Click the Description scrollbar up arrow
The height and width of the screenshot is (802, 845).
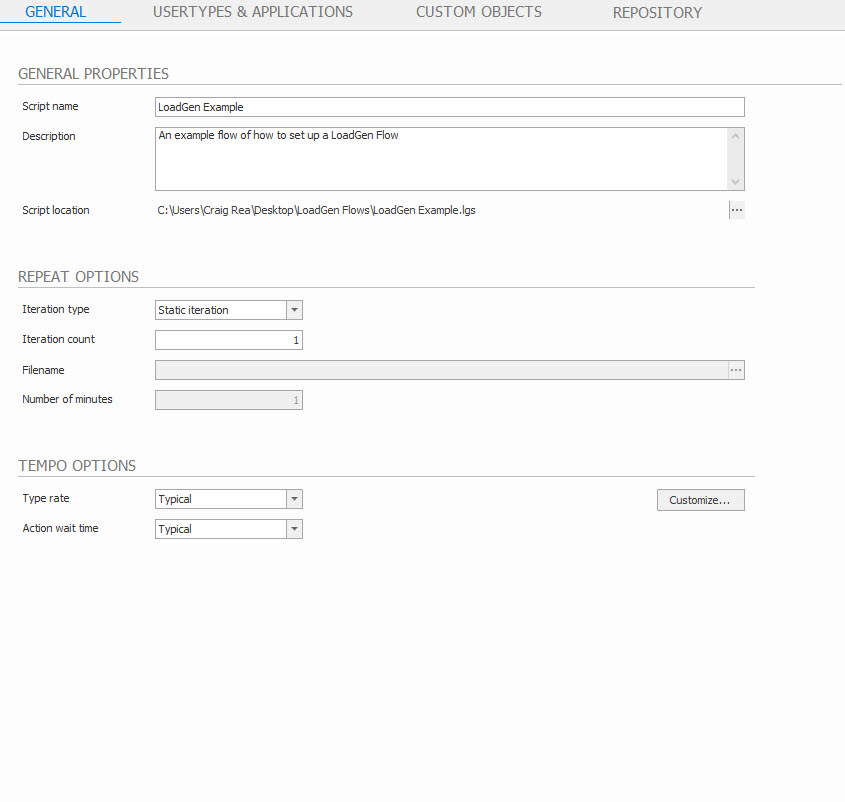tap(735, 136)
